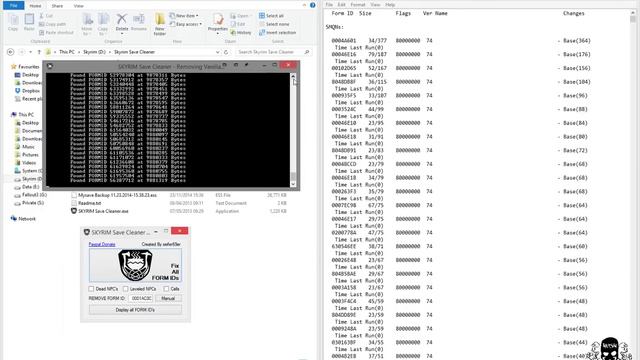Enable the Dead NPCs checkbox

(x=91, y=289)
